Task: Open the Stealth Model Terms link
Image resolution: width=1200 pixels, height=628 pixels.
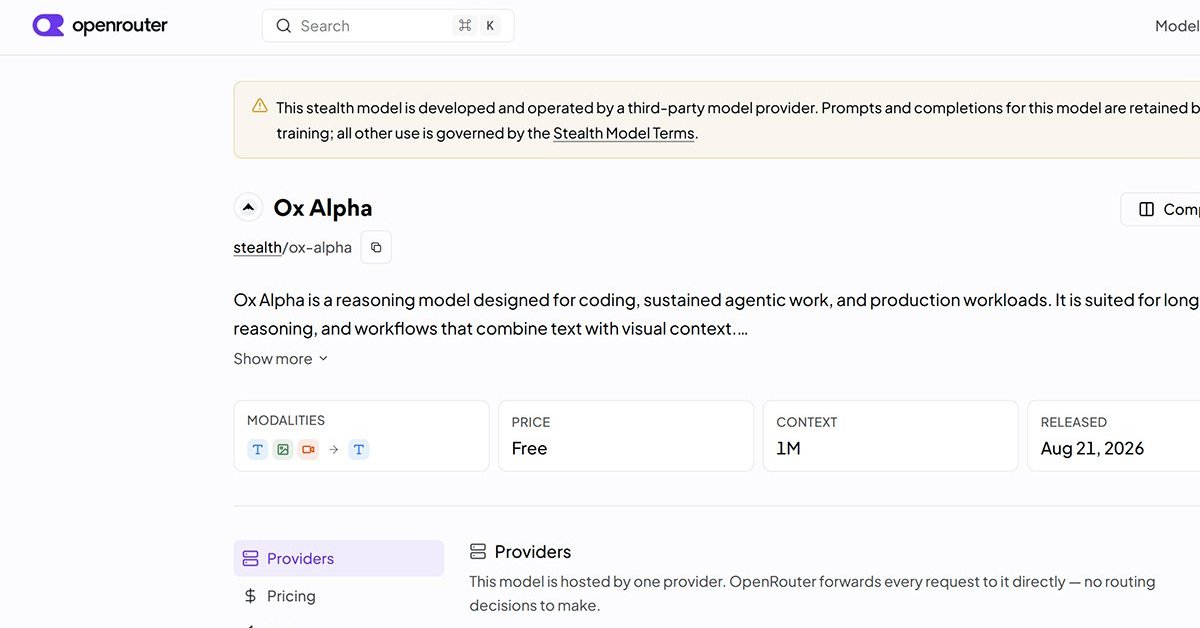Action: coord(624,133)
